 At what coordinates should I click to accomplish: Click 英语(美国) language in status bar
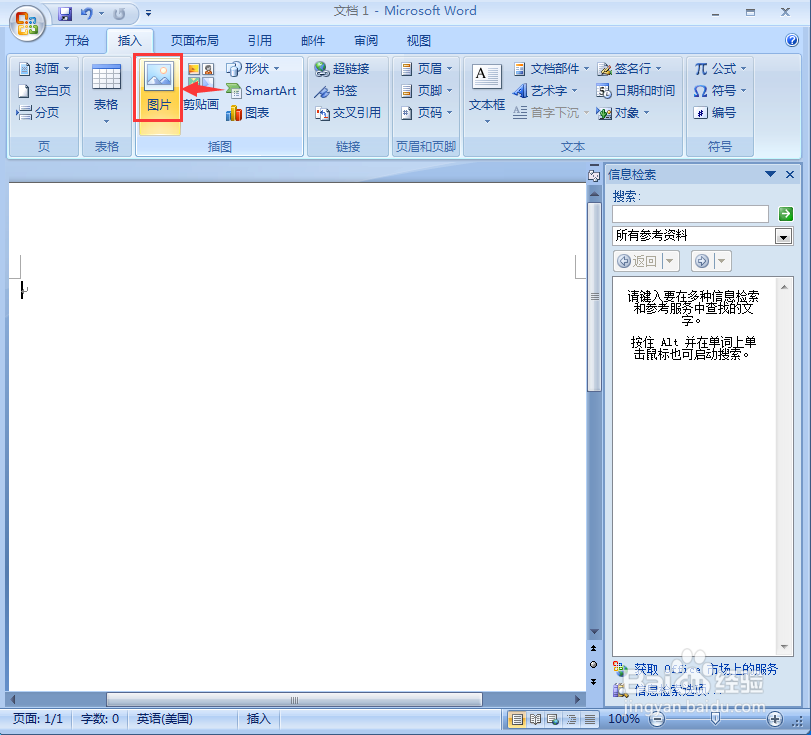click(x=164, y=718)
